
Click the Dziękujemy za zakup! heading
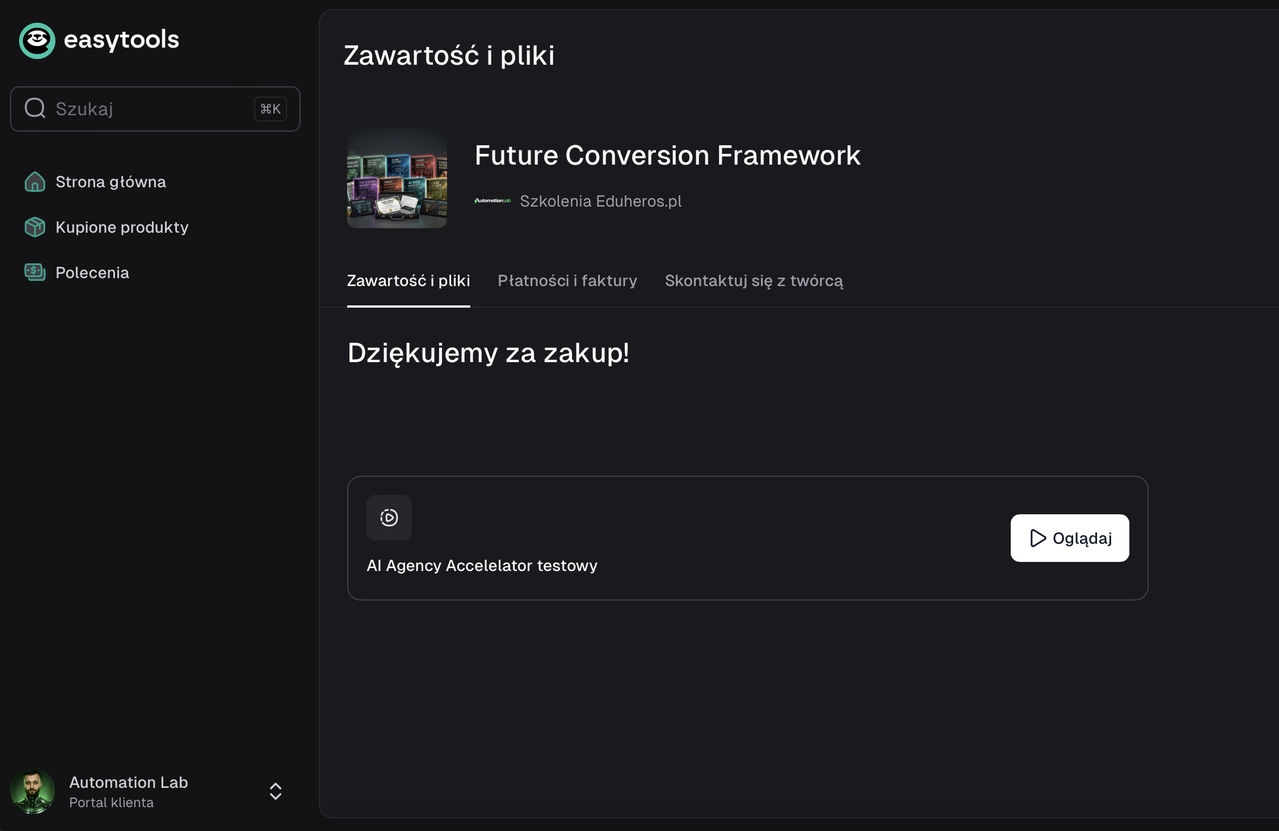tap(488, 353)
